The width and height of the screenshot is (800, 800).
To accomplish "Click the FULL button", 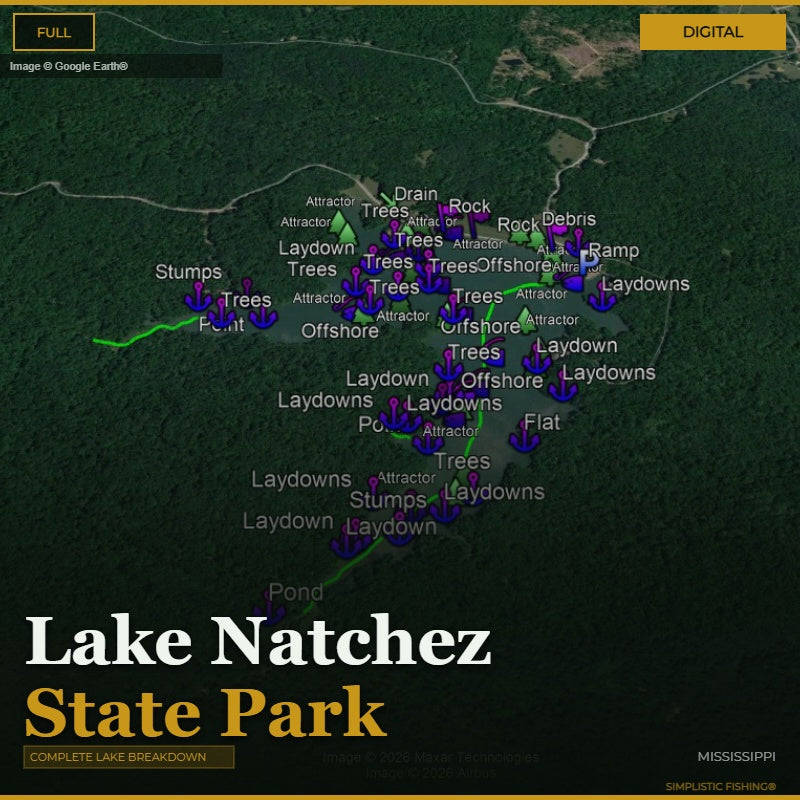I will (x=54, y=32).
